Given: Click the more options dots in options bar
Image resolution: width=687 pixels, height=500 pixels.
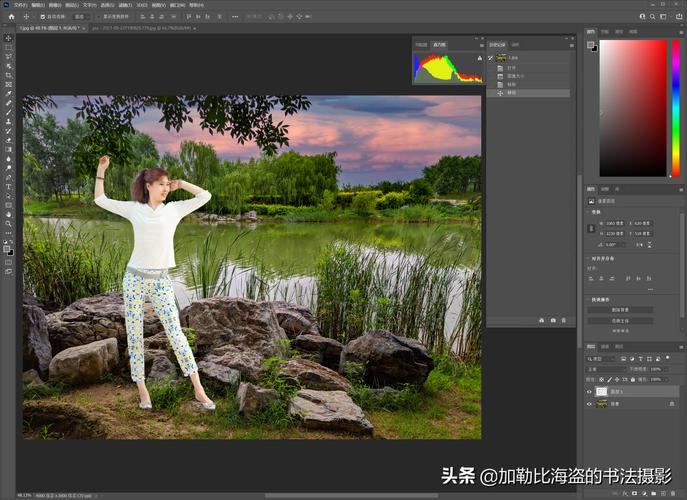Looking at the screenshot, I should (x=235, y=17).
